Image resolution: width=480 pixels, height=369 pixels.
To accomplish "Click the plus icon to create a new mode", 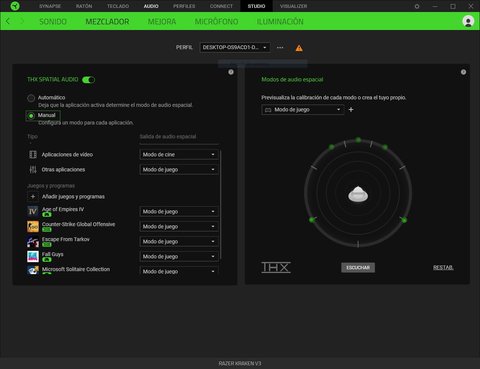I will 351,110.
